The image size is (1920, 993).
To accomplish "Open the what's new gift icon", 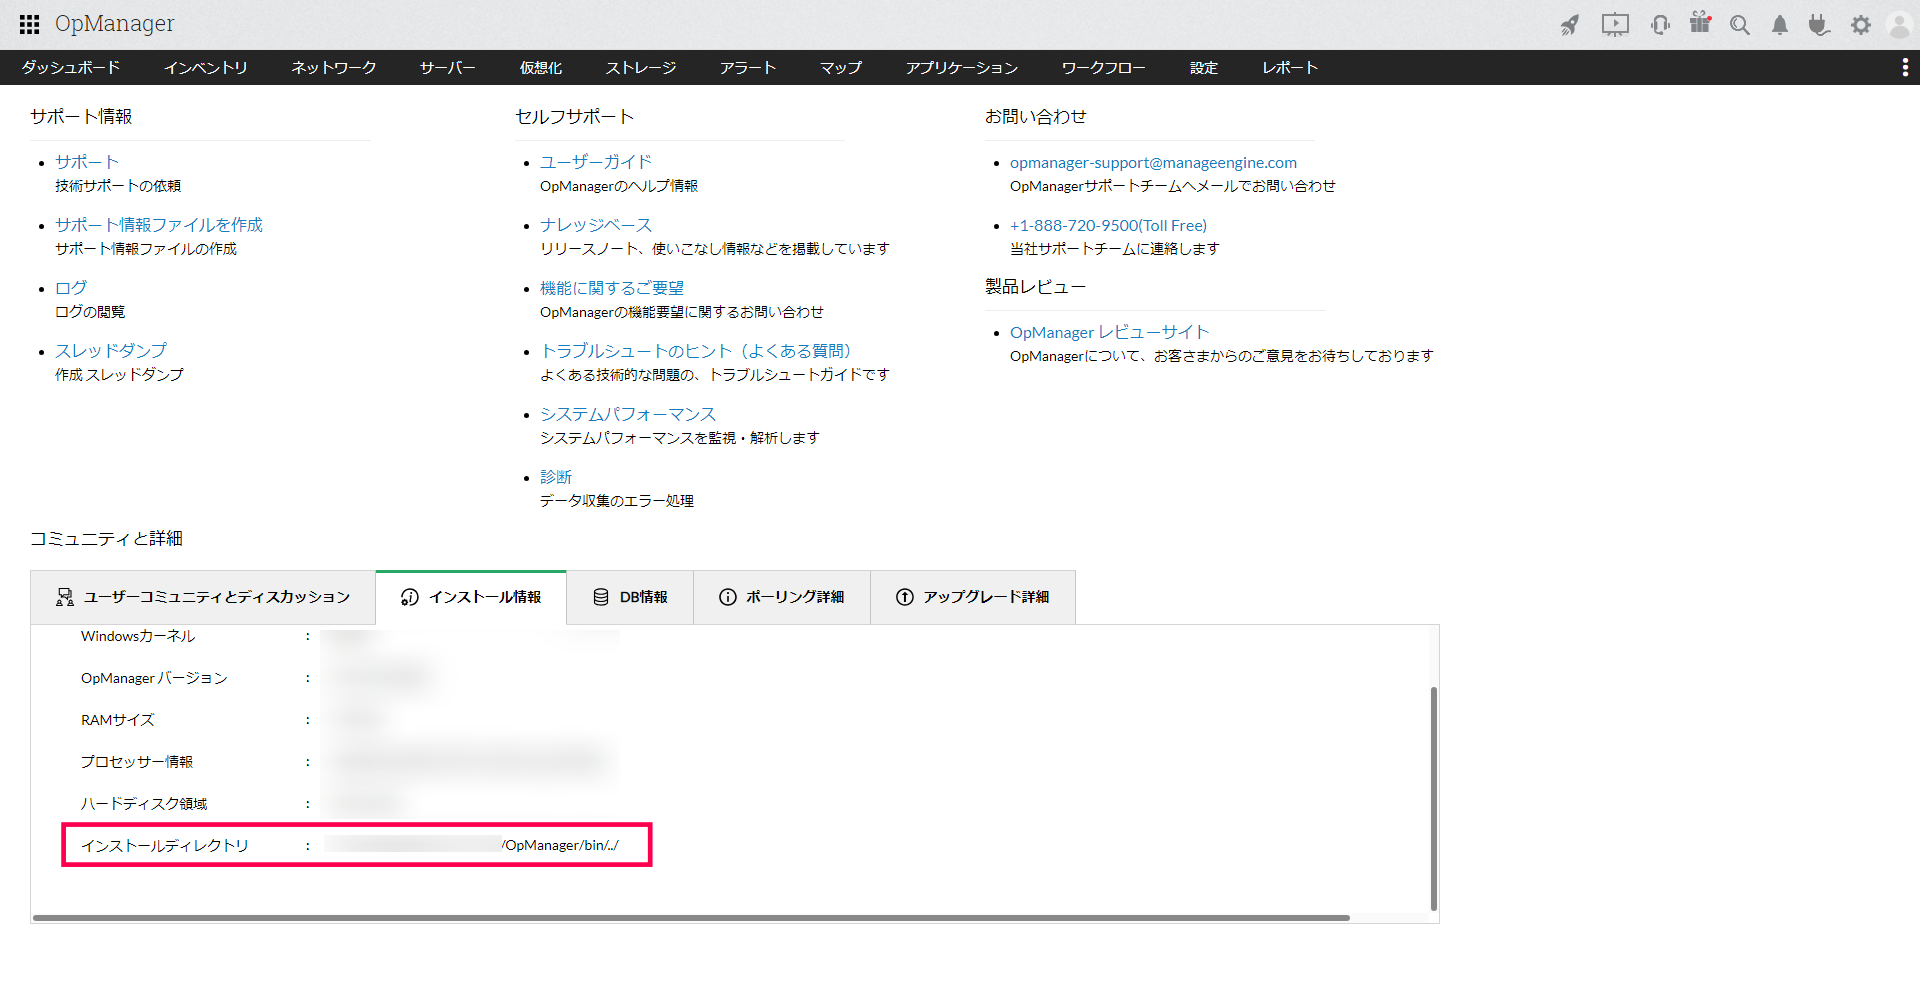I will [x=1700, y=25].
